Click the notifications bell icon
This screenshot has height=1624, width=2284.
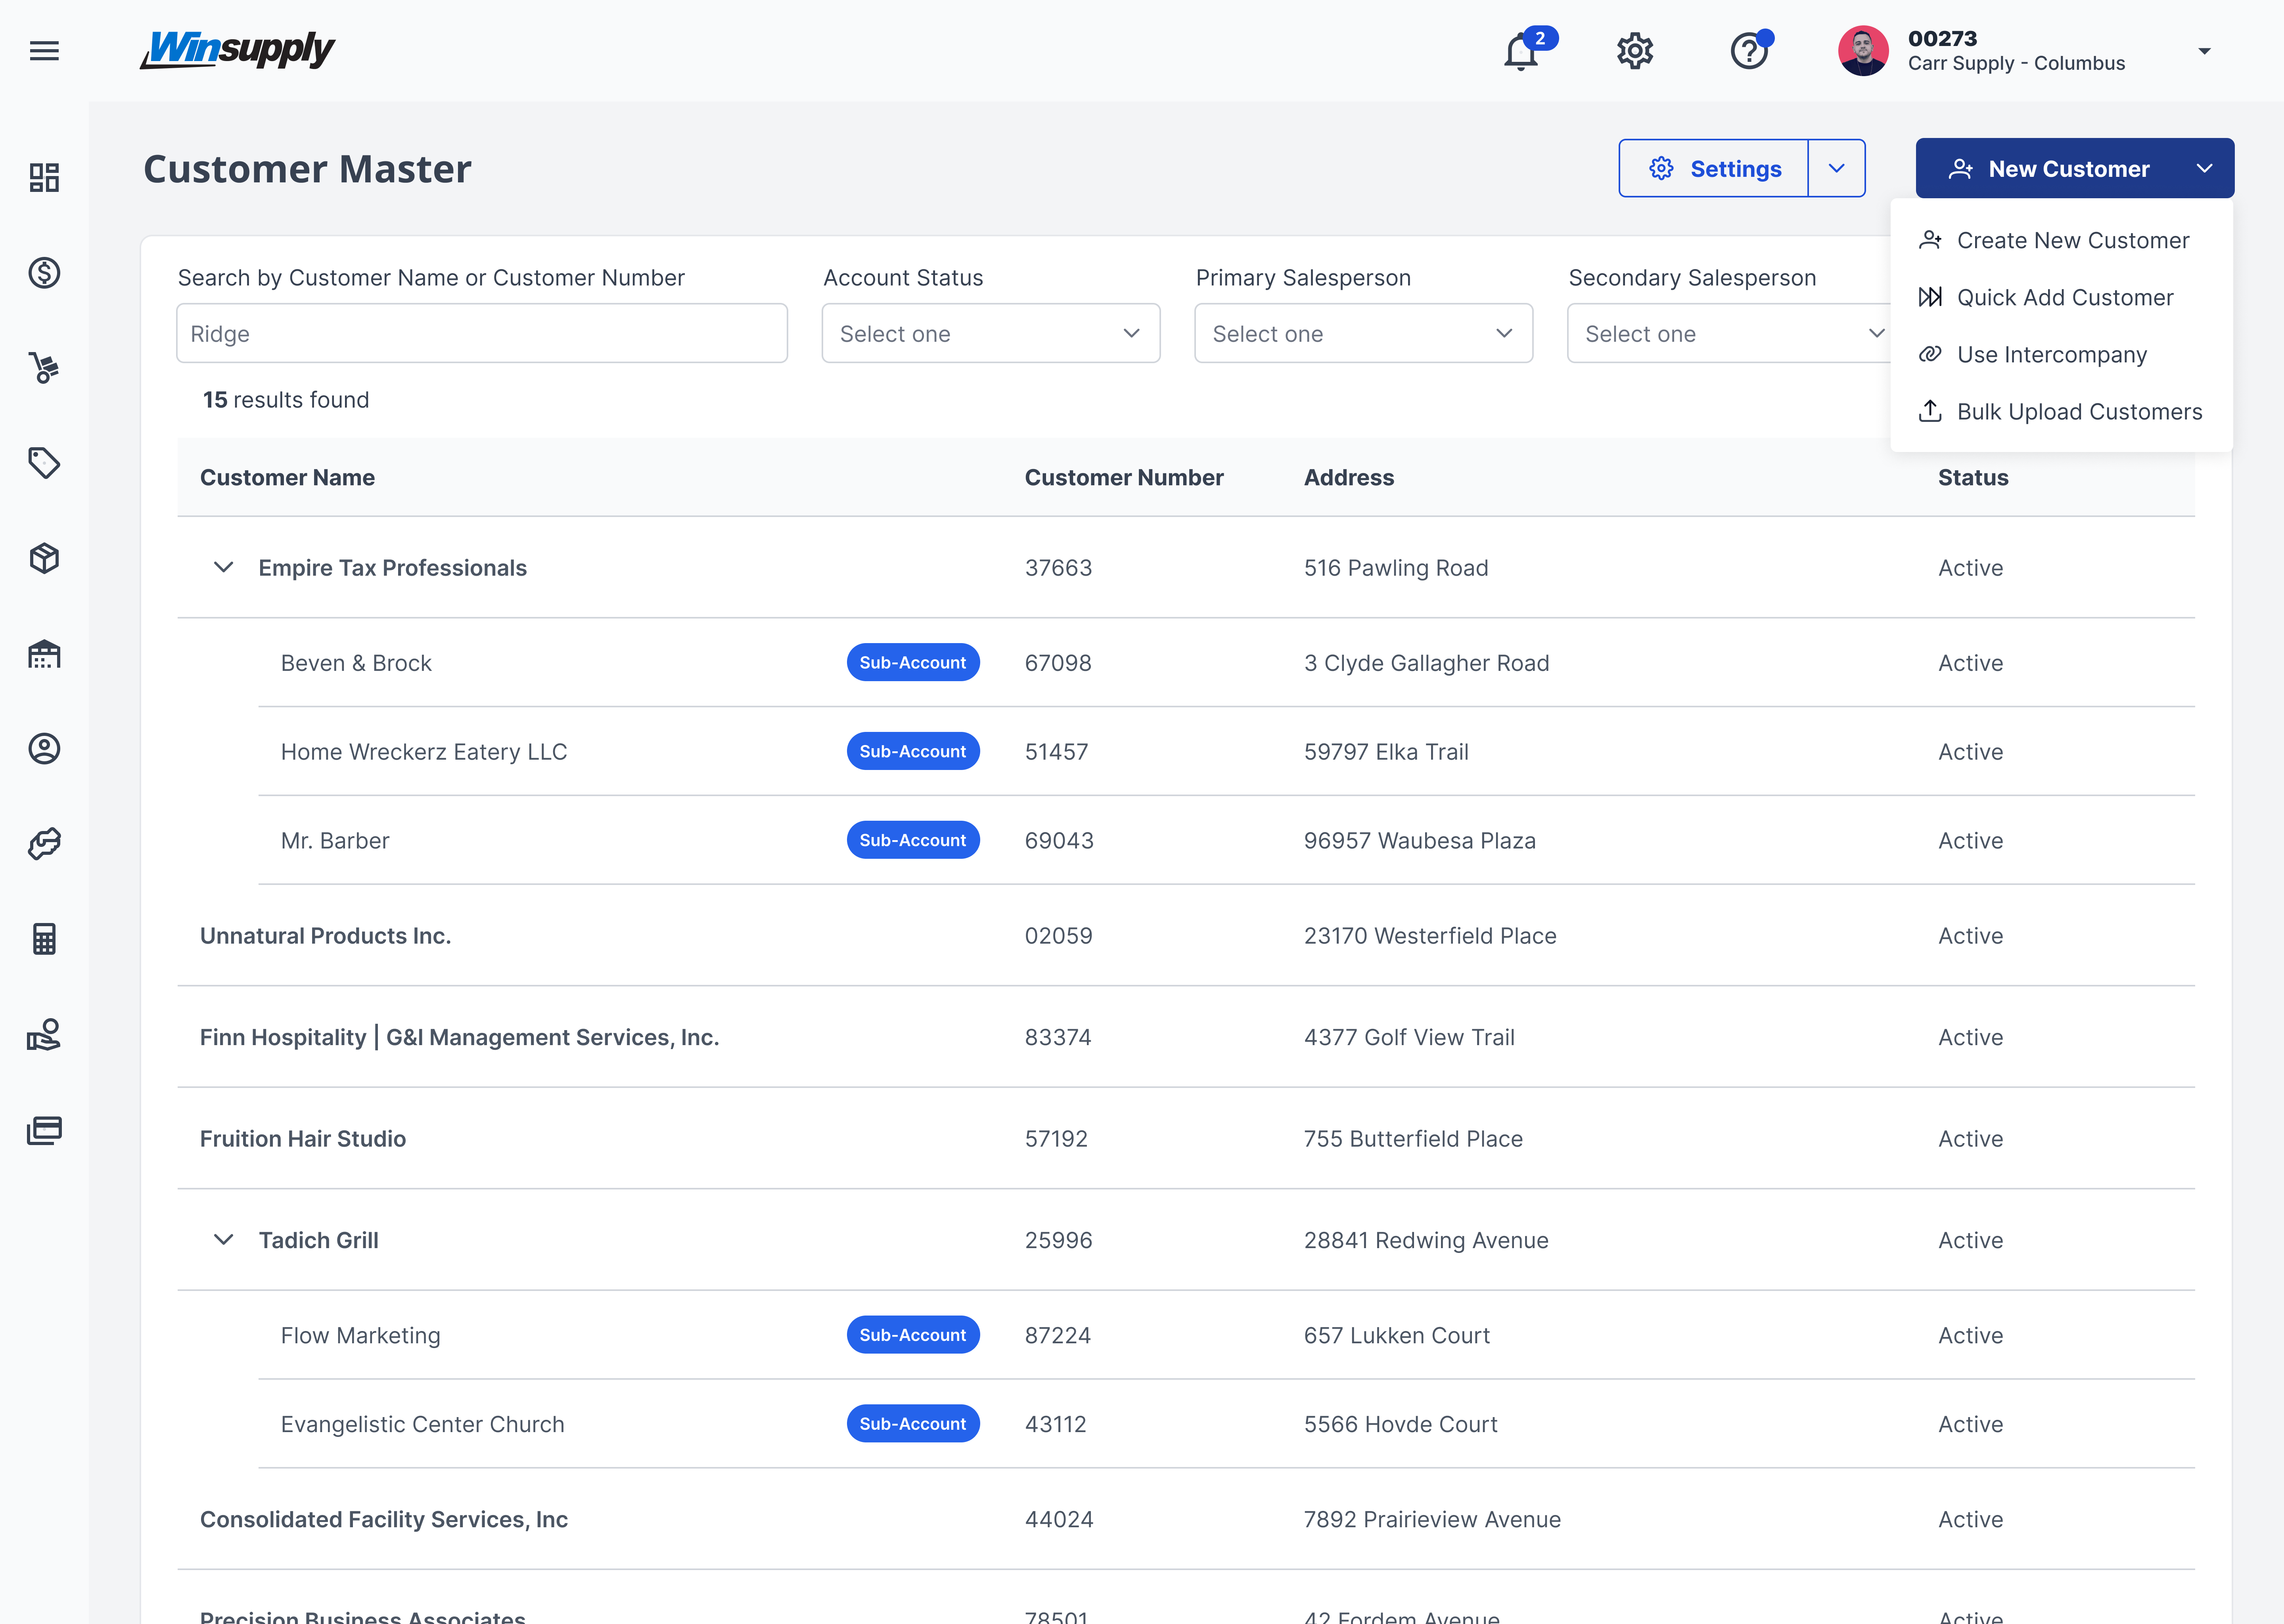point(1521,51)
